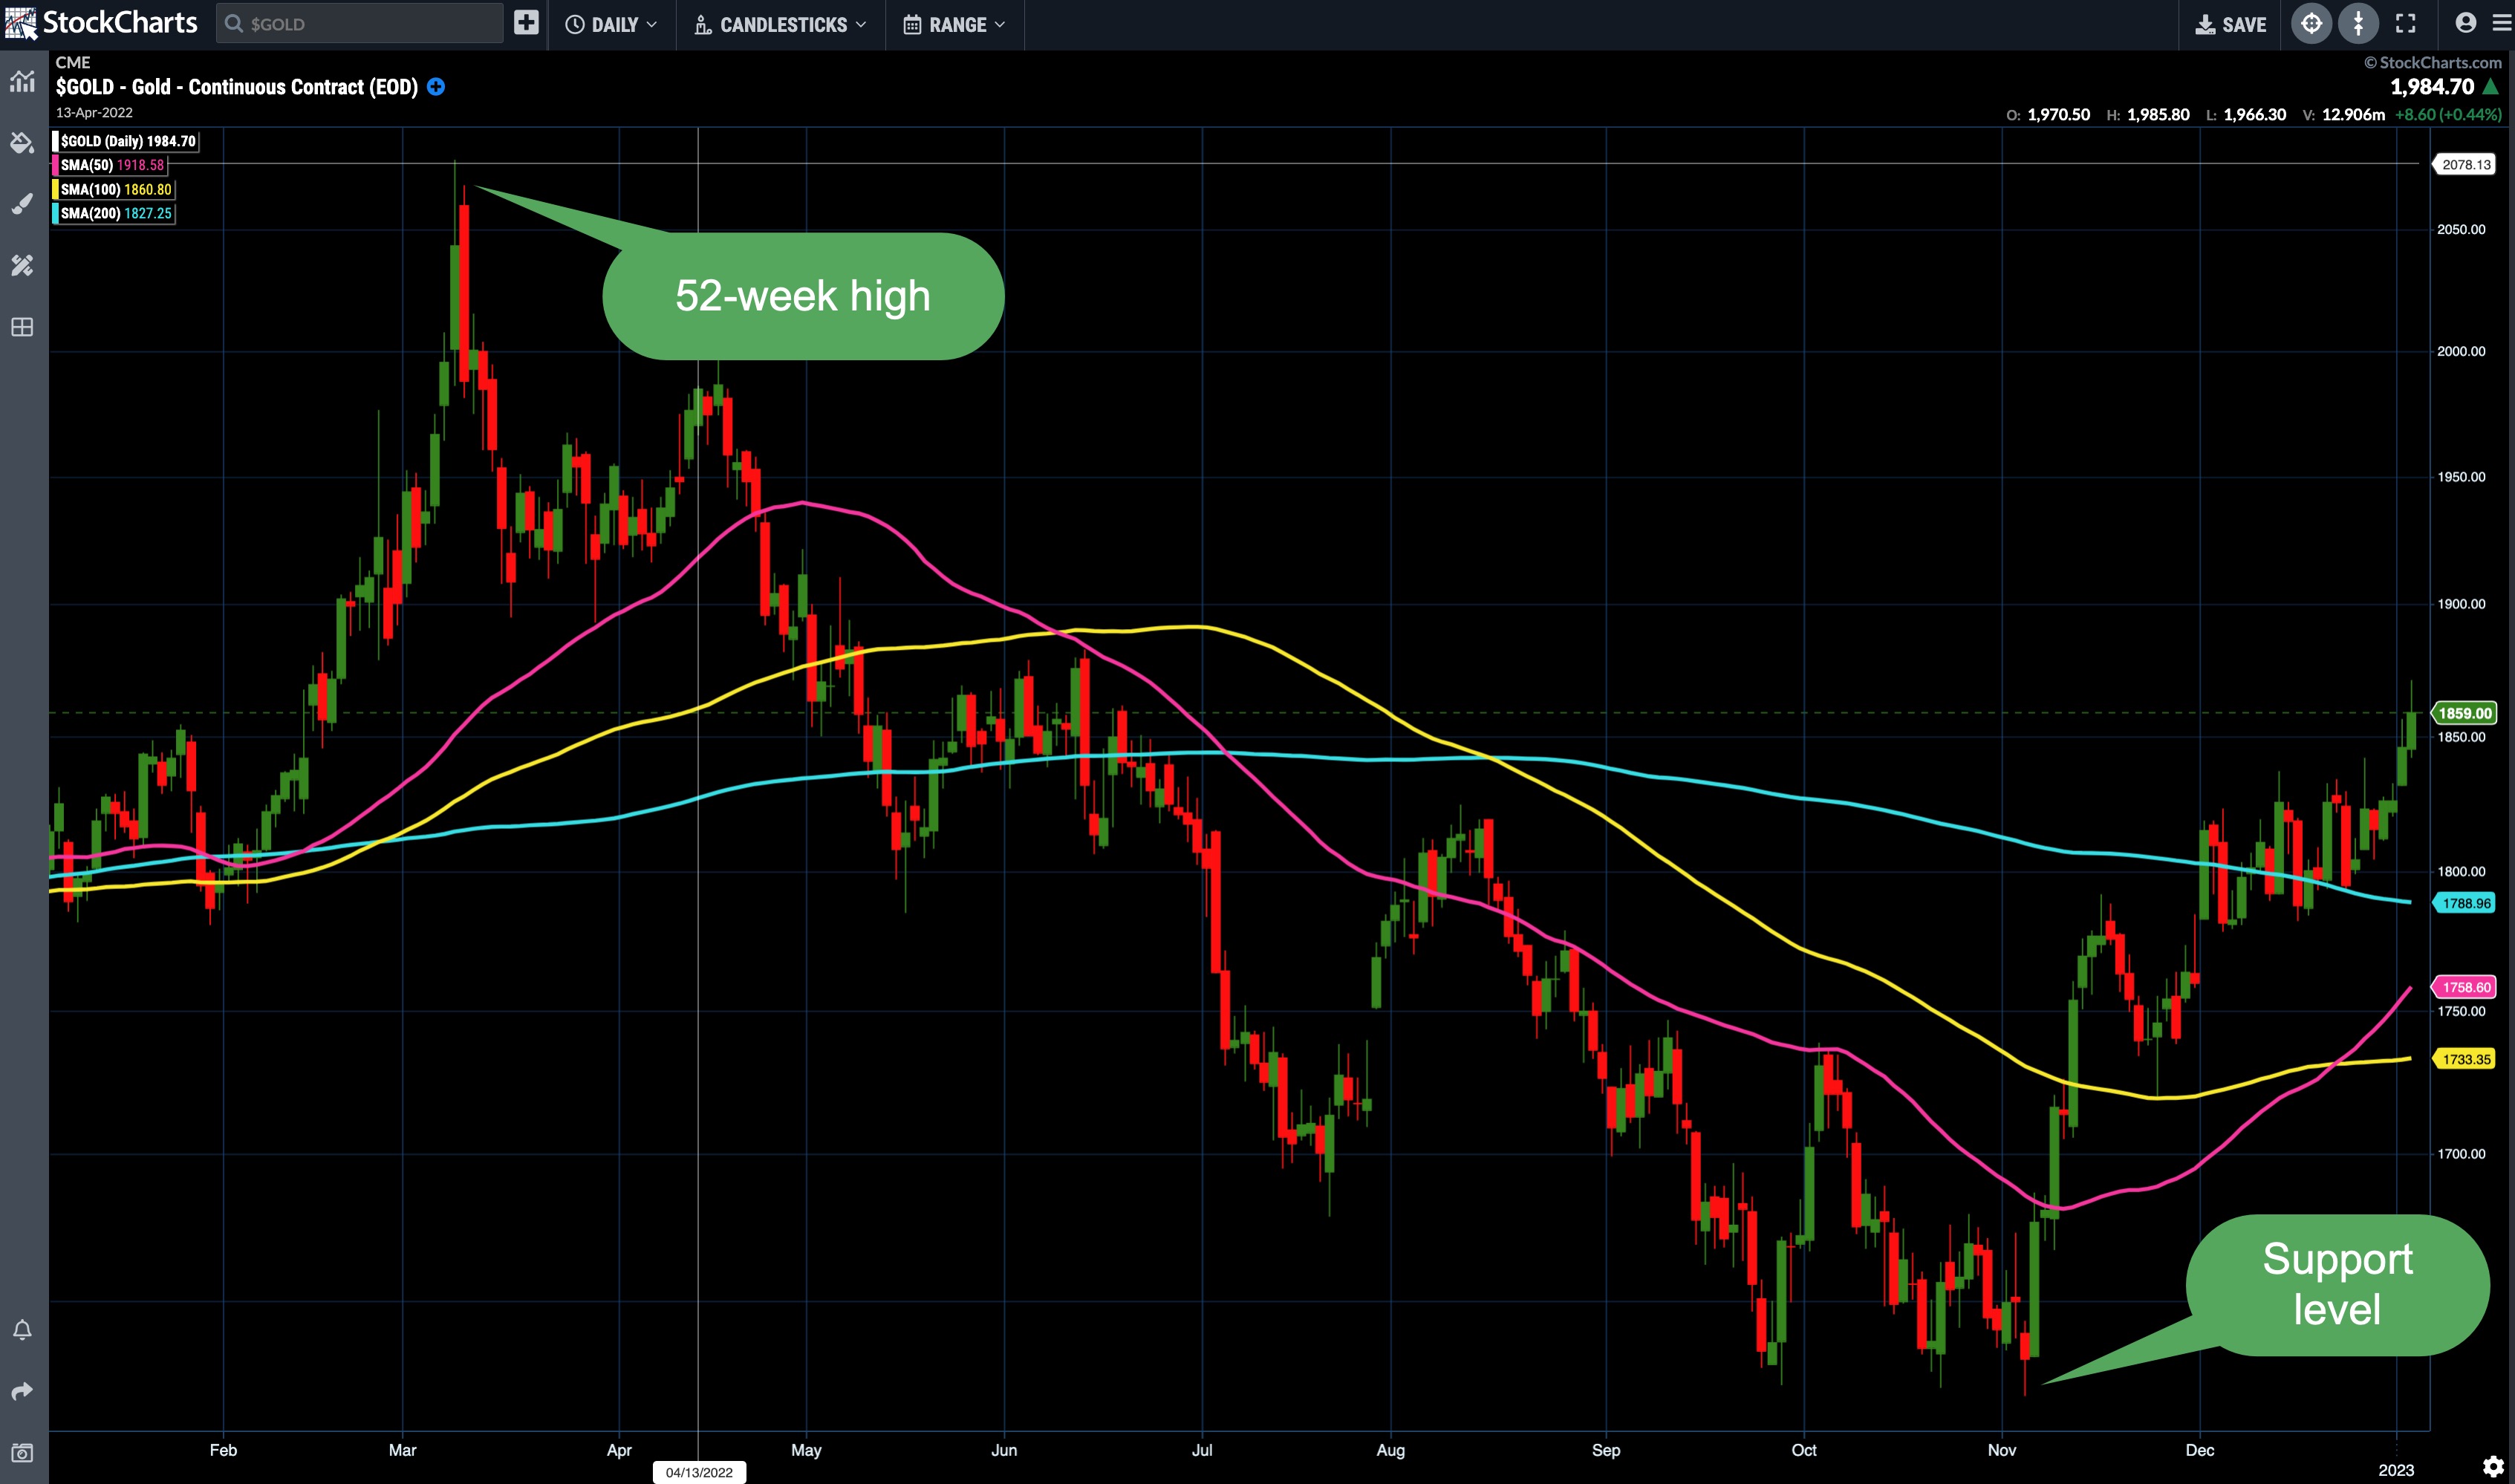Open the bell alerts icon
Viewport: 2515px width, 1484px height.
(x=22, y=1329)
